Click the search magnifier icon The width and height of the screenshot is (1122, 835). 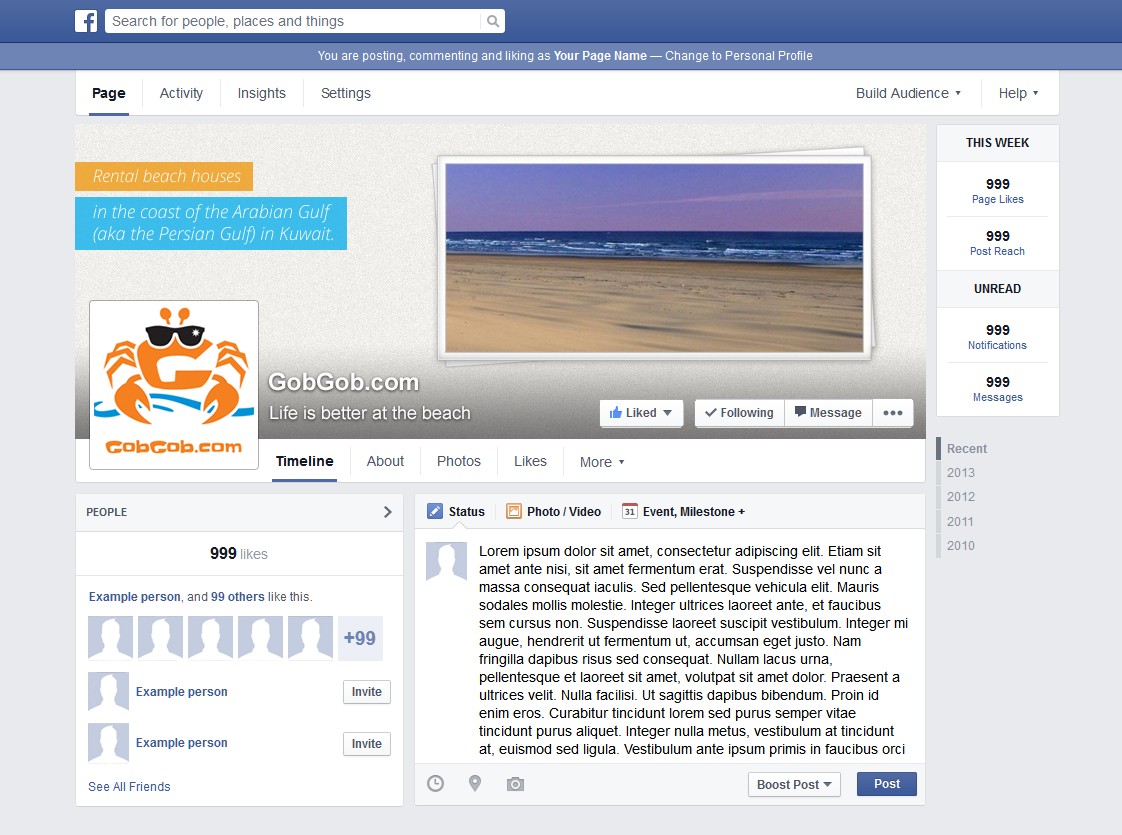point(492,21)
